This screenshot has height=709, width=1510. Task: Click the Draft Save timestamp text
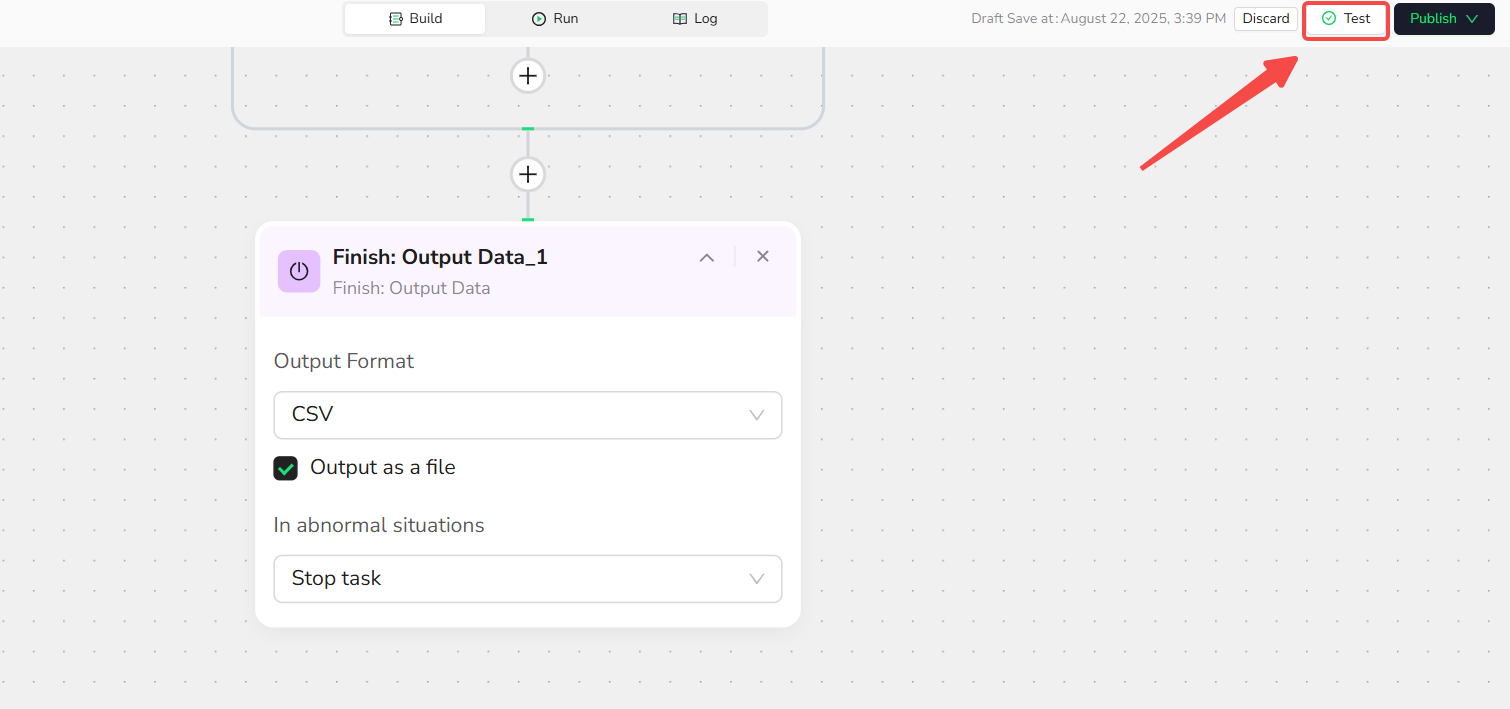(x=1098, y=18)
